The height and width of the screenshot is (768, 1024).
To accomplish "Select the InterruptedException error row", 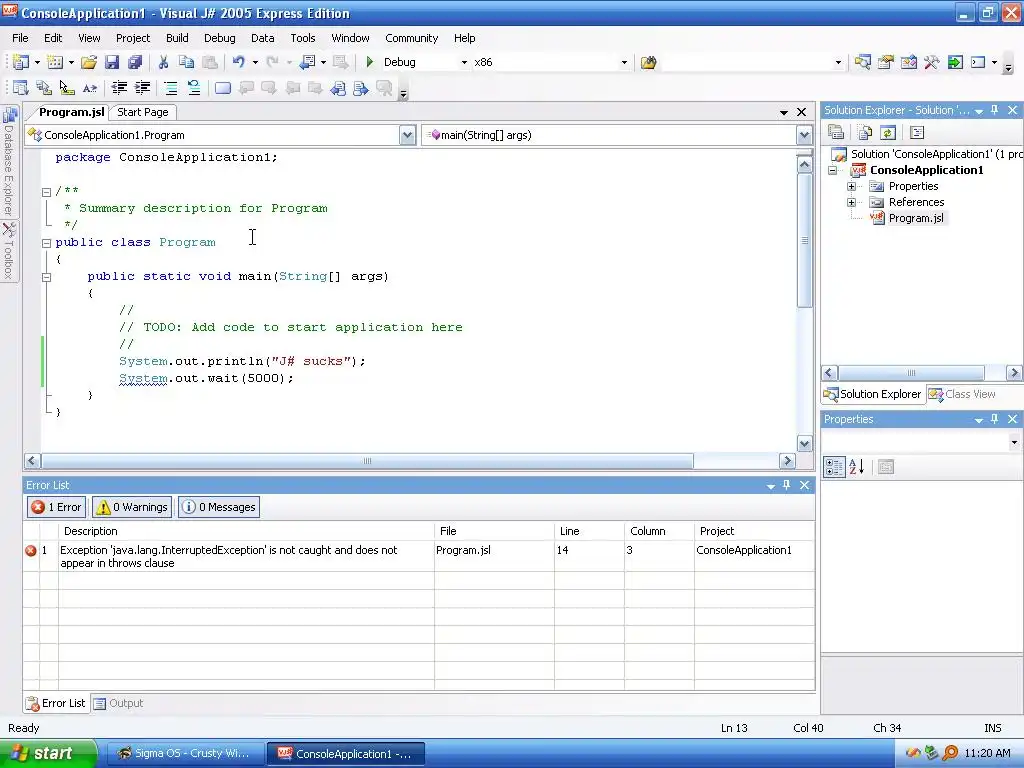I will [x=419, y=556].
